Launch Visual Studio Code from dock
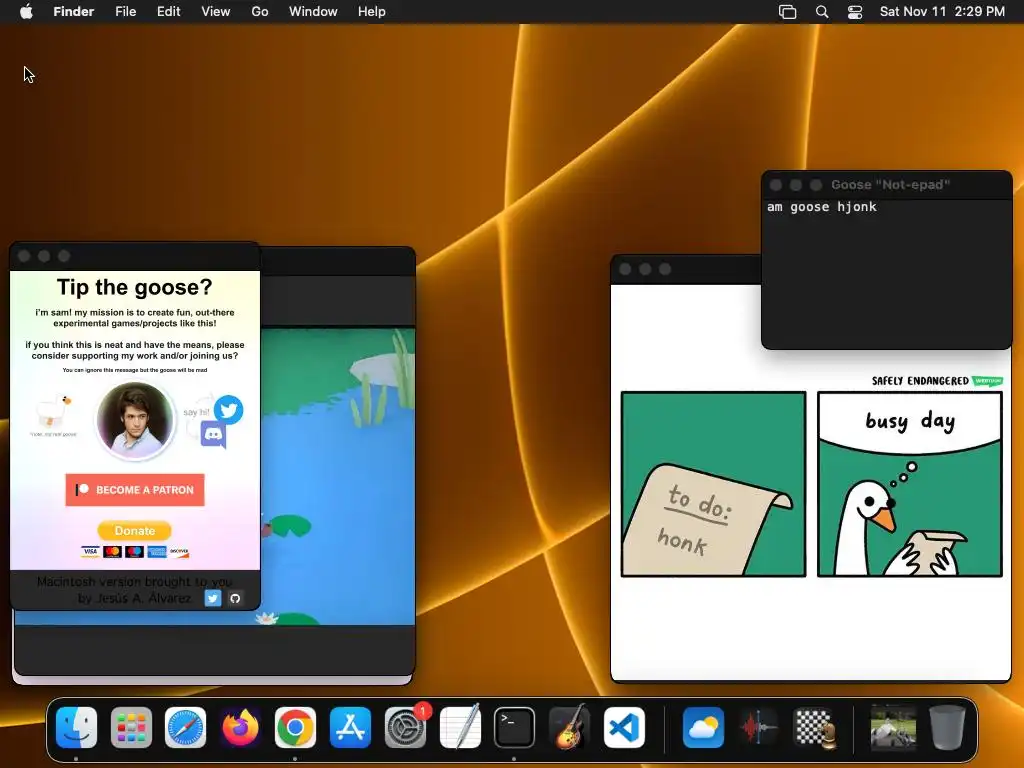This screenshot has height=768, width=1024. [x=624, y=727]
